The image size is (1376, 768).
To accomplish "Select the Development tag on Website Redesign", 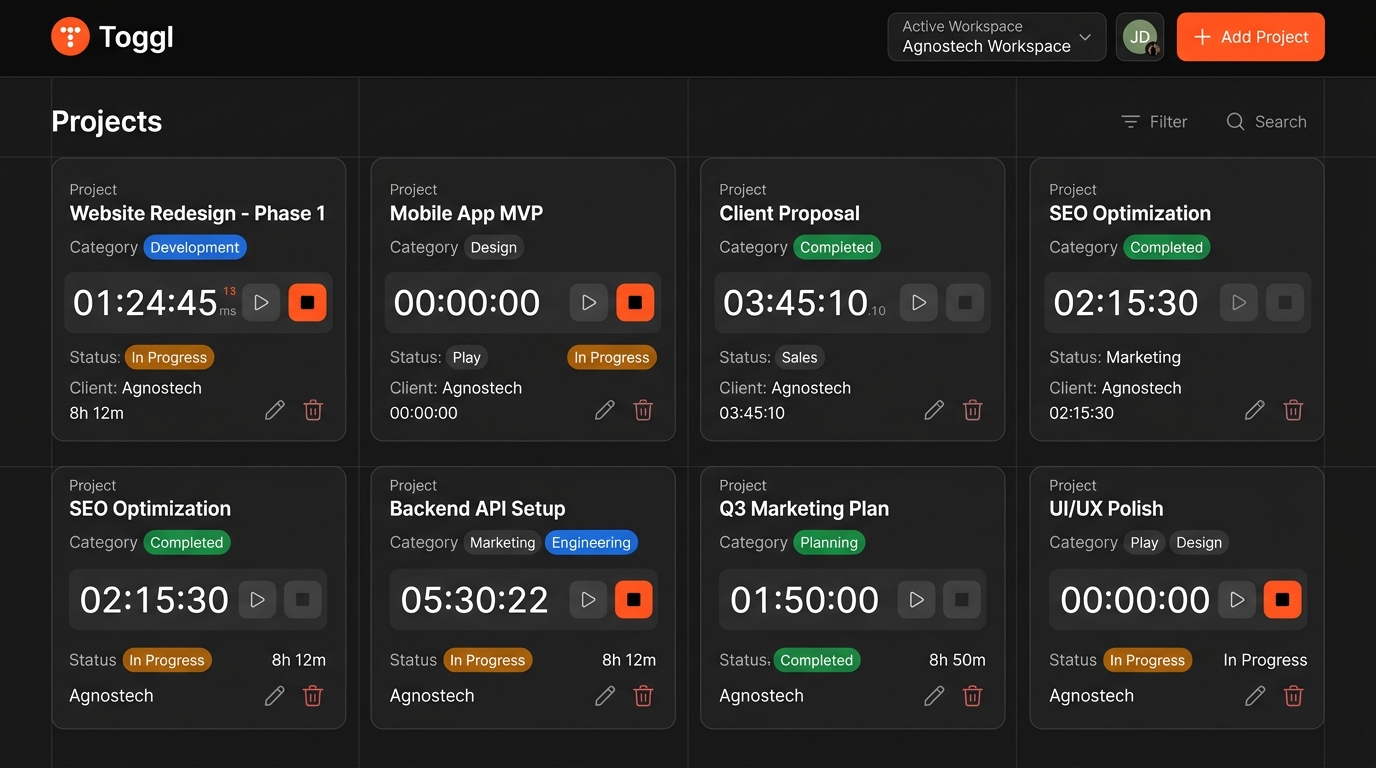I will 195,247.
